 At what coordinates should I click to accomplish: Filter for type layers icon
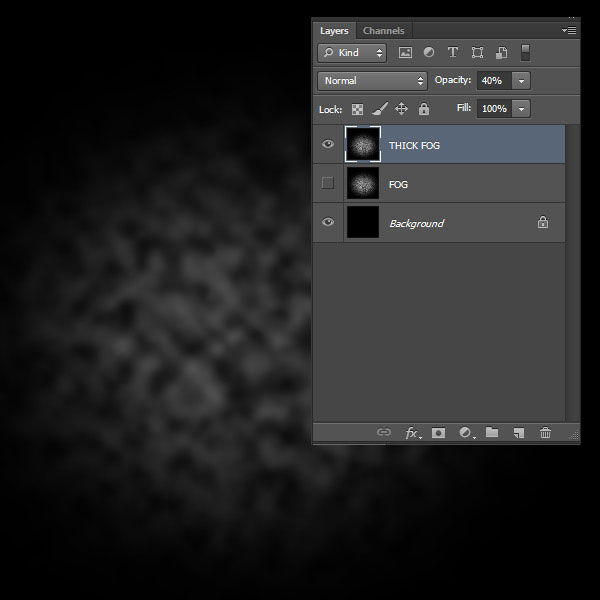coord(453,52)
